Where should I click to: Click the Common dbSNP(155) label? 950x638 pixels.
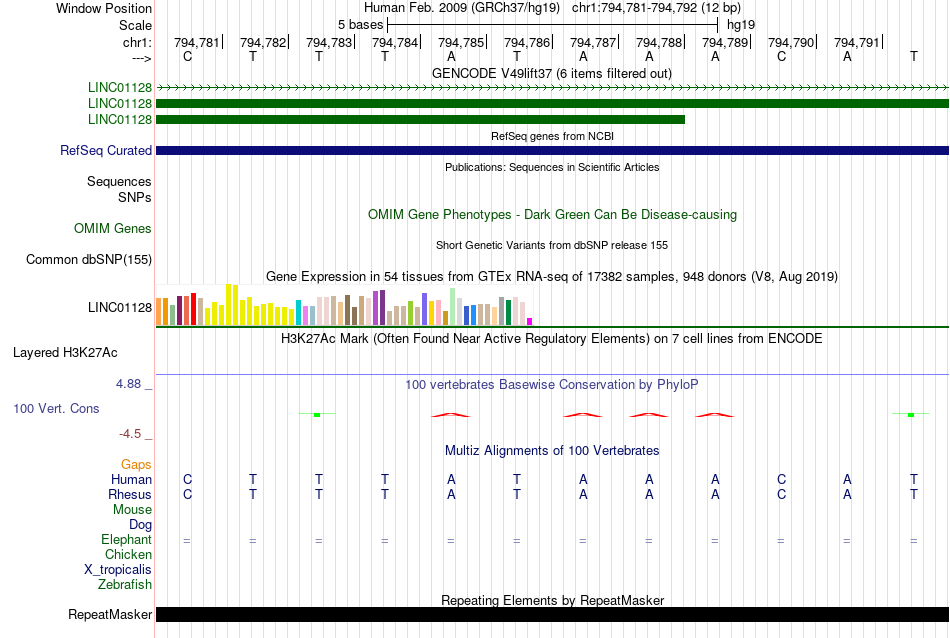pos(88,259)
